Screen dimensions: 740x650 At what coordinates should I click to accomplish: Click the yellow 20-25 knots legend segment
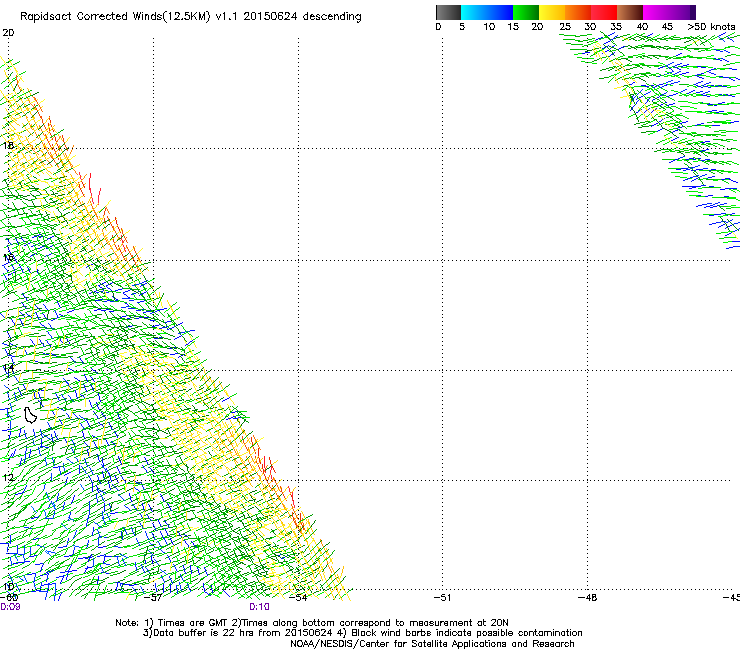click(552, 12)
